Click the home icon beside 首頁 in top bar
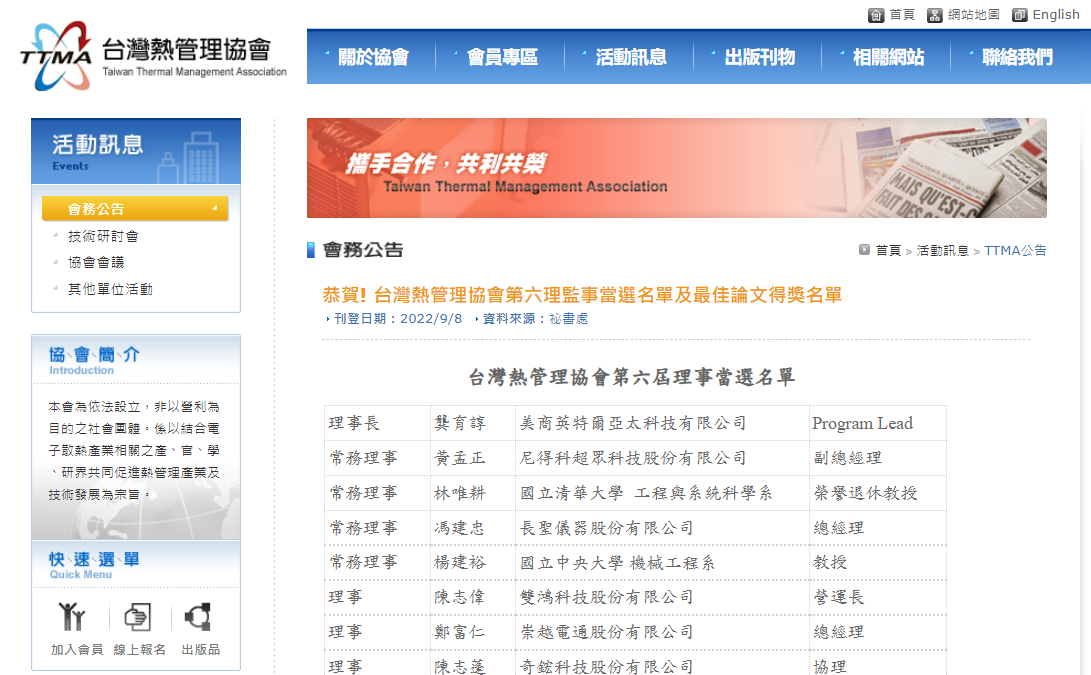Screen dimensions: 1091x675 (x=876, y=15)
